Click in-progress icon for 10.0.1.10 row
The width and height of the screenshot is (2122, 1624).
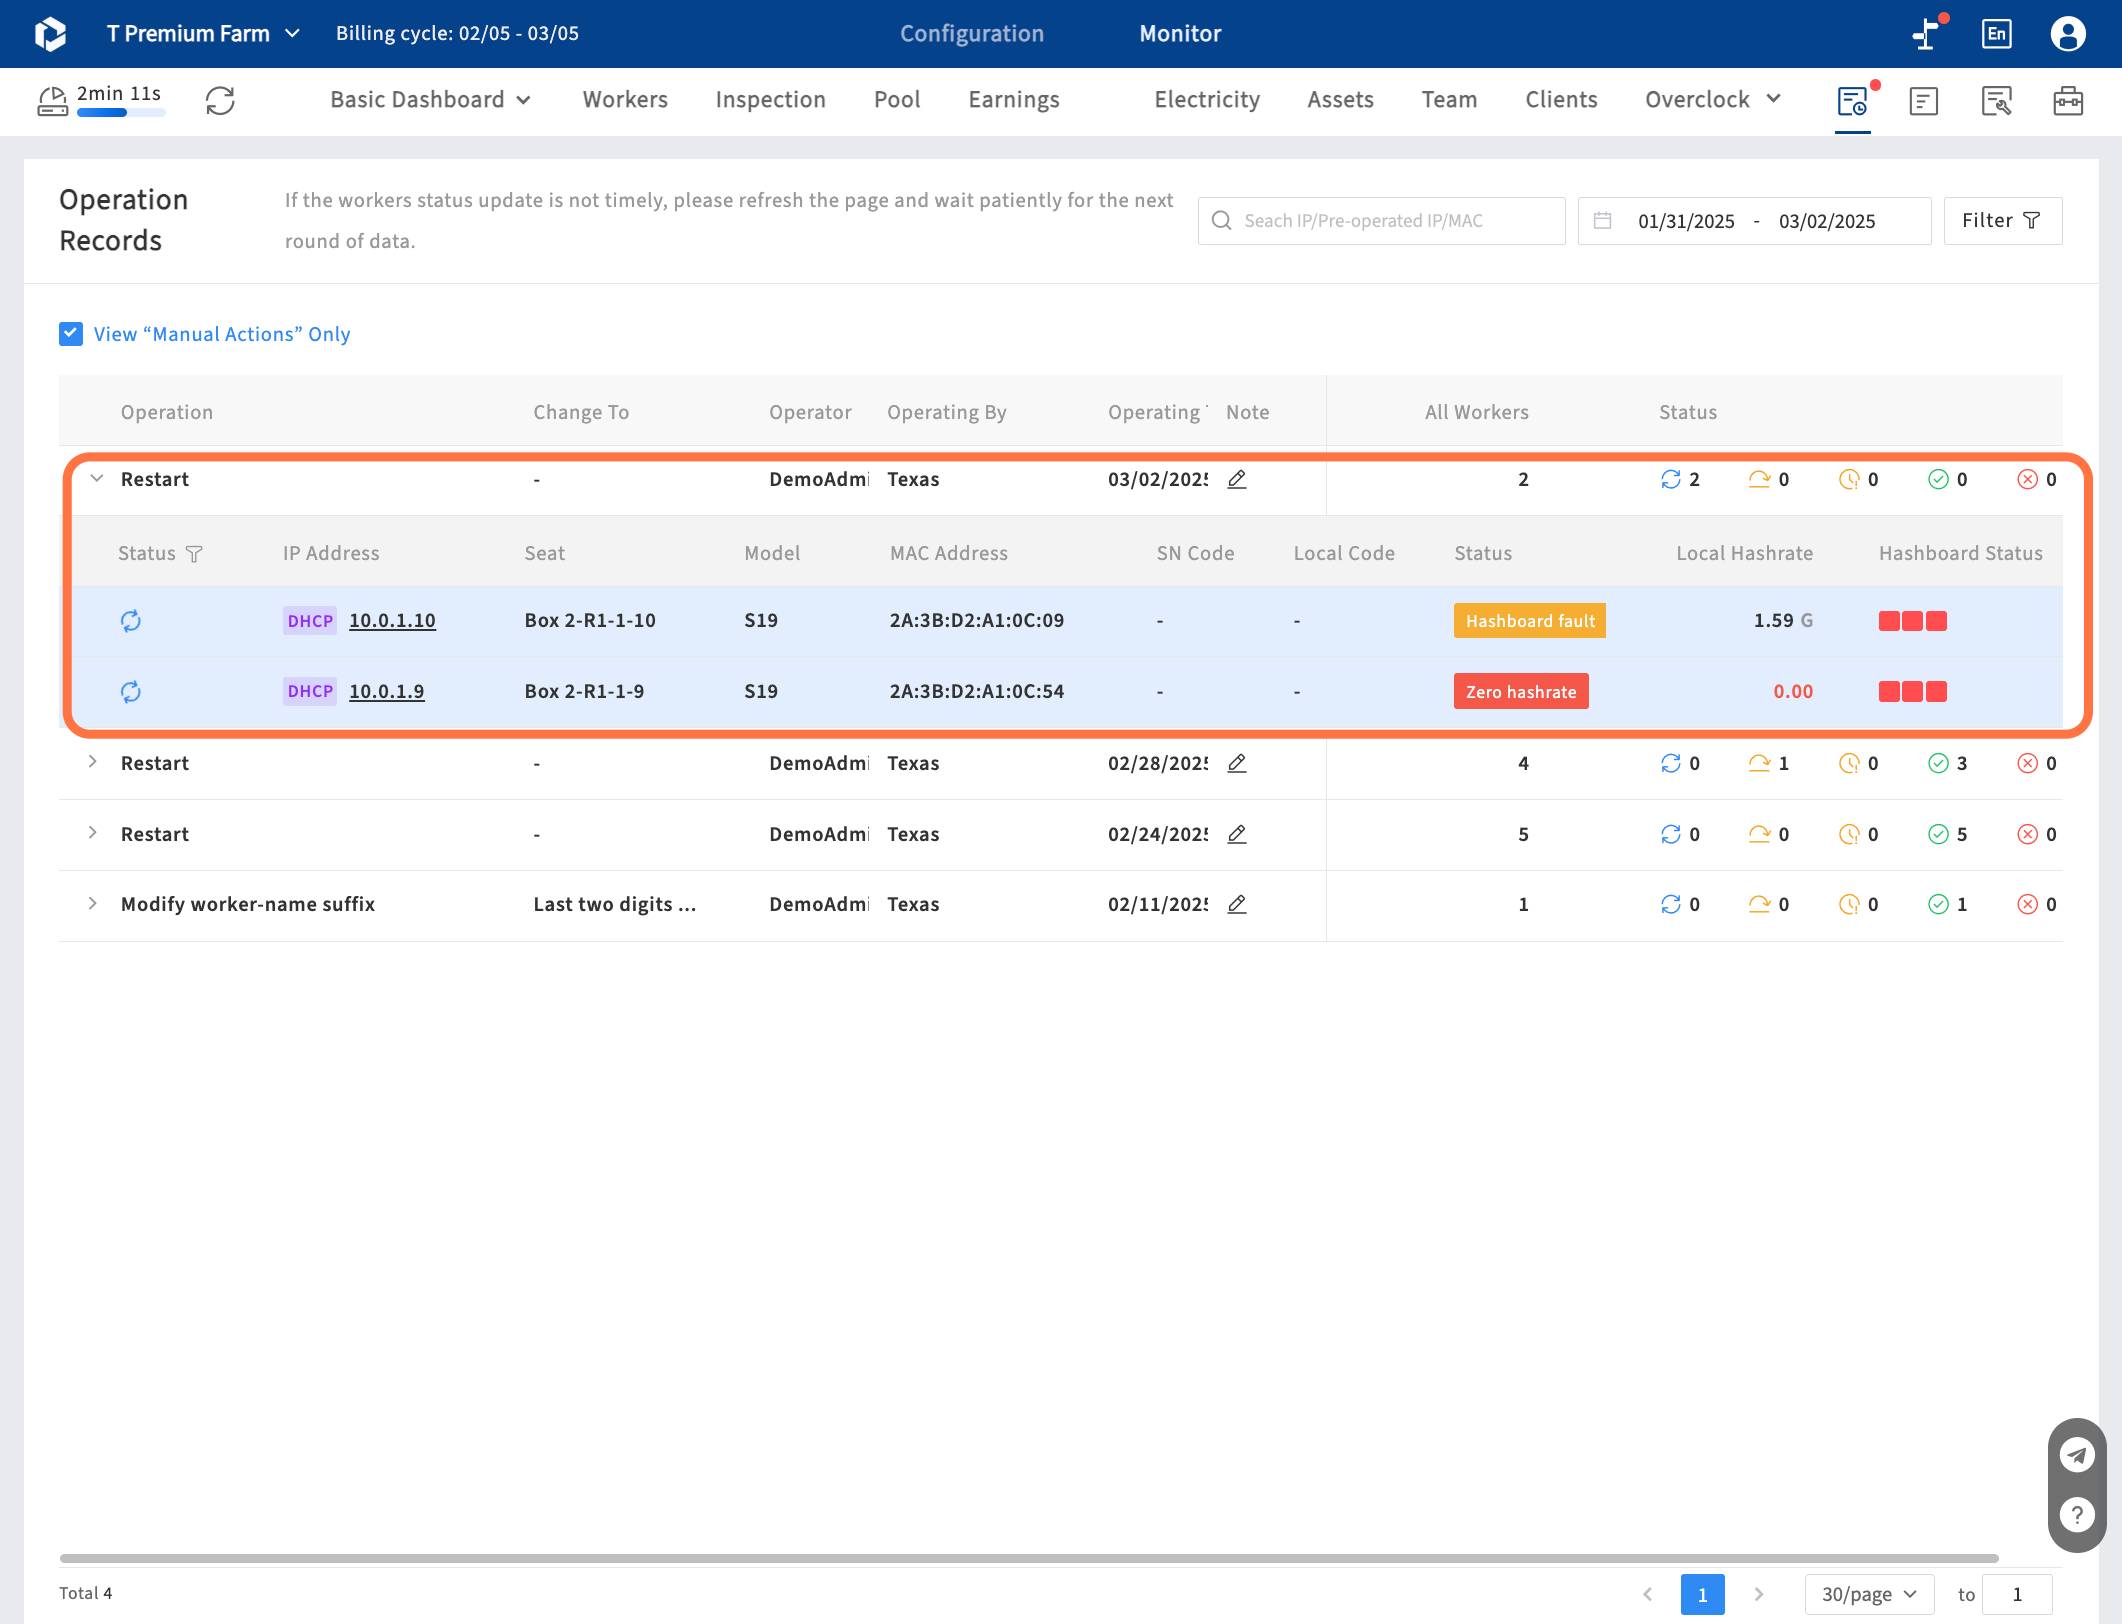131,621
